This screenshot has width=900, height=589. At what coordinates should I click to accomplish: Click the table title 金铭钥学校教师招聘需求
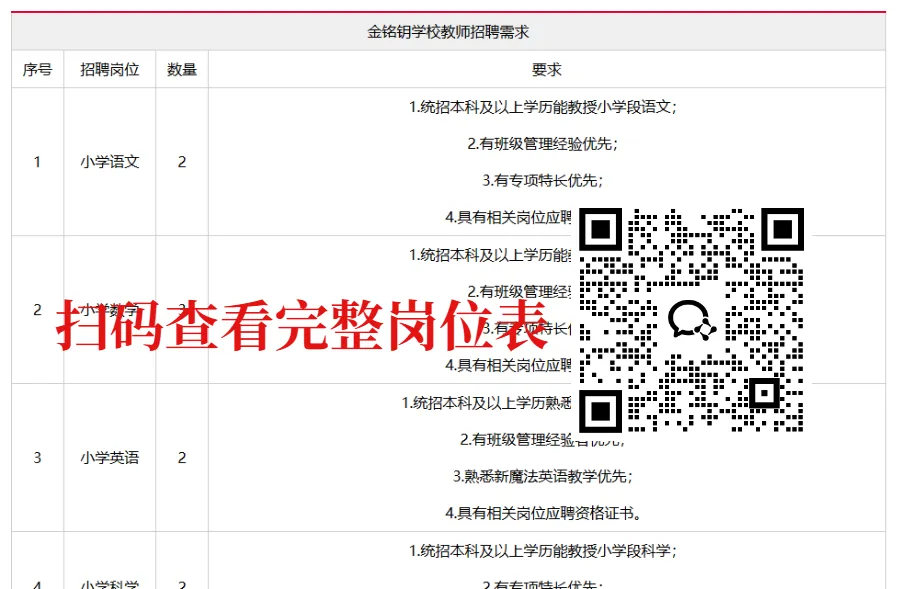(448, 32)
